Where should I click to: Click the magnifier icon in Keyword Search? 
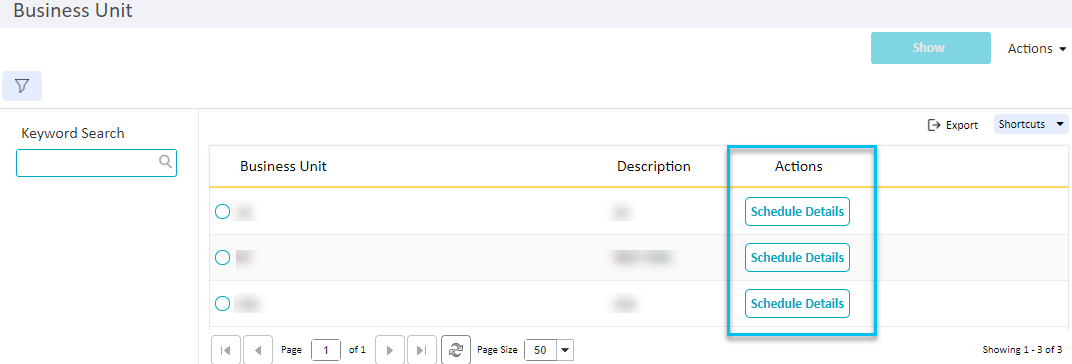pyautogui.click(x=165, y=161)
